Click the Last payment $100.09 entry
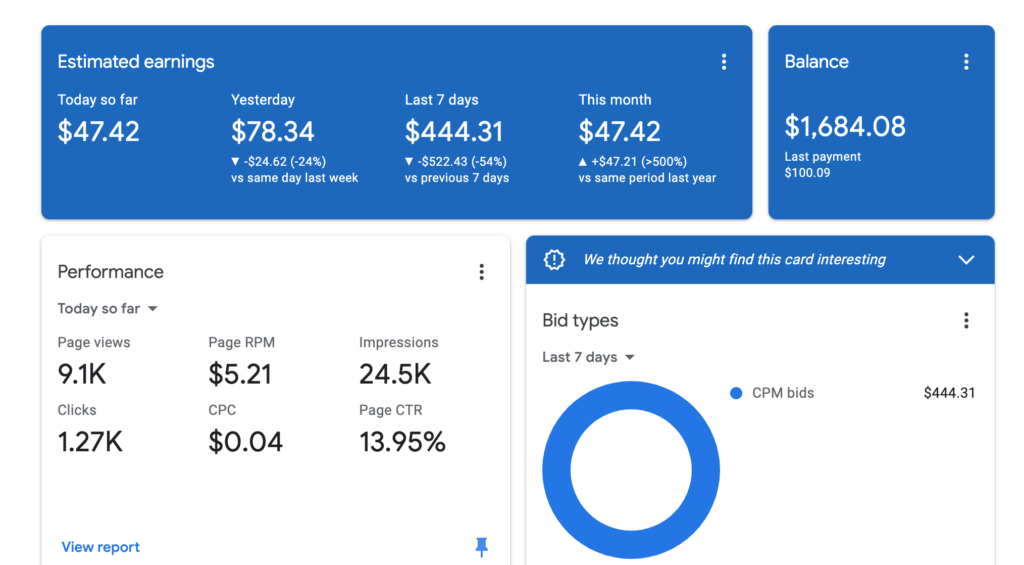This screenshot has height=565, width=1024. click(x=822, y=165)
